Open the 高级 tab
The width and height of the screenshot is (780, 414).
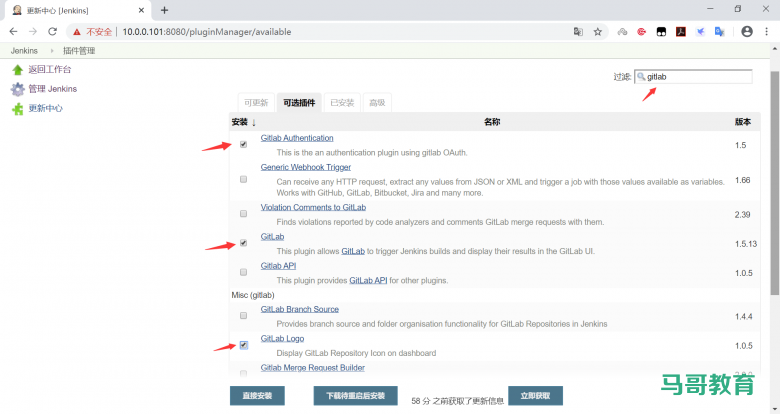[377, 103]
